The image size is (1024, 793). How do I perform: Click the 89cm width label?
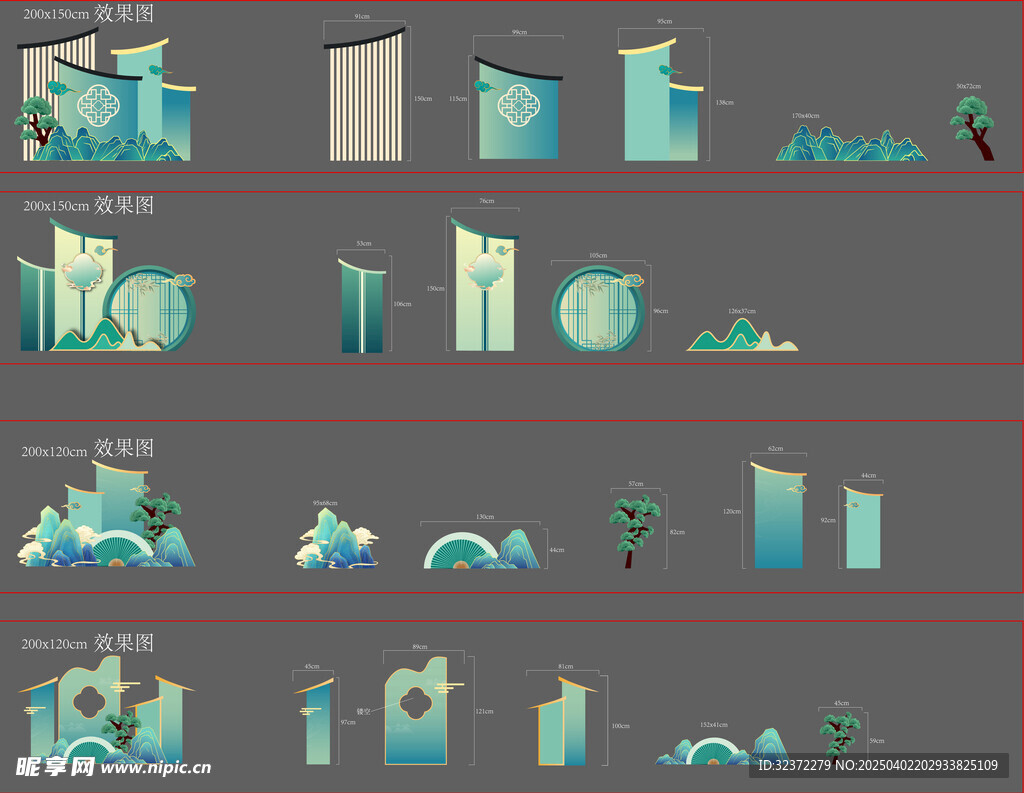tap(420, 647)
